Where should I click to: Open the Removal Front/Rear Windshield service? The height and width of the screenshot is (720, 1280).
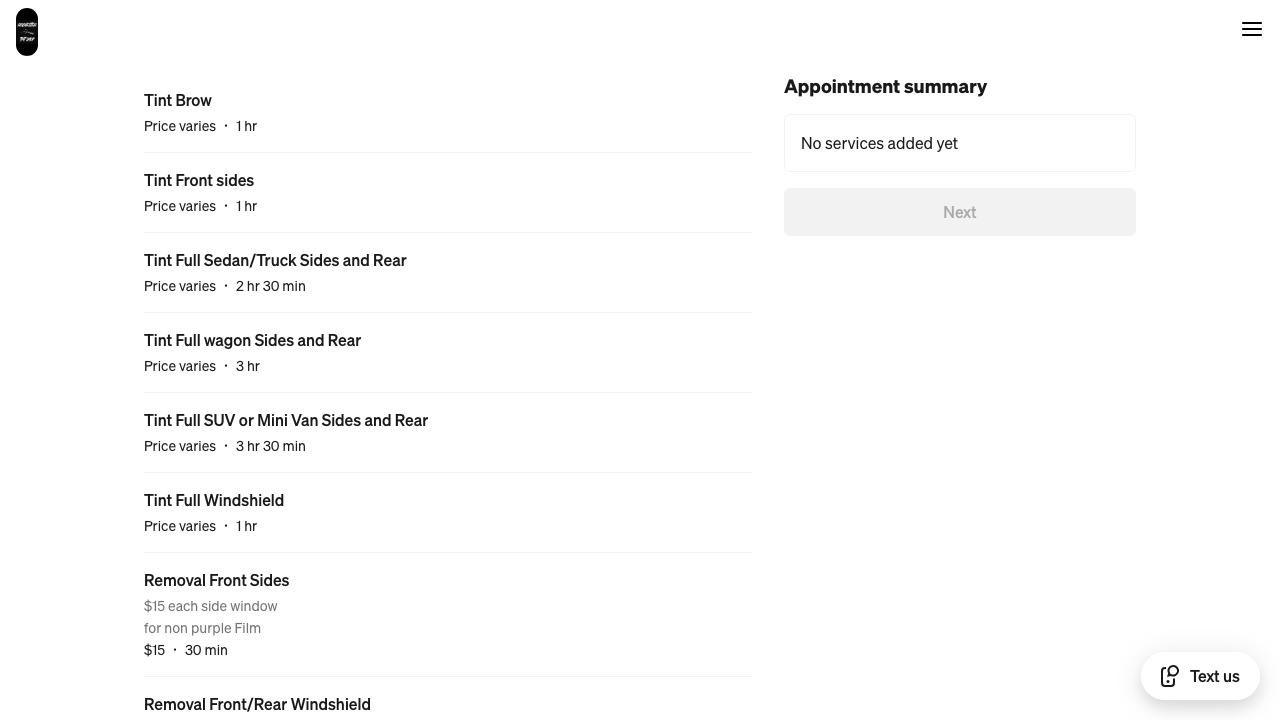pos(257,704)
